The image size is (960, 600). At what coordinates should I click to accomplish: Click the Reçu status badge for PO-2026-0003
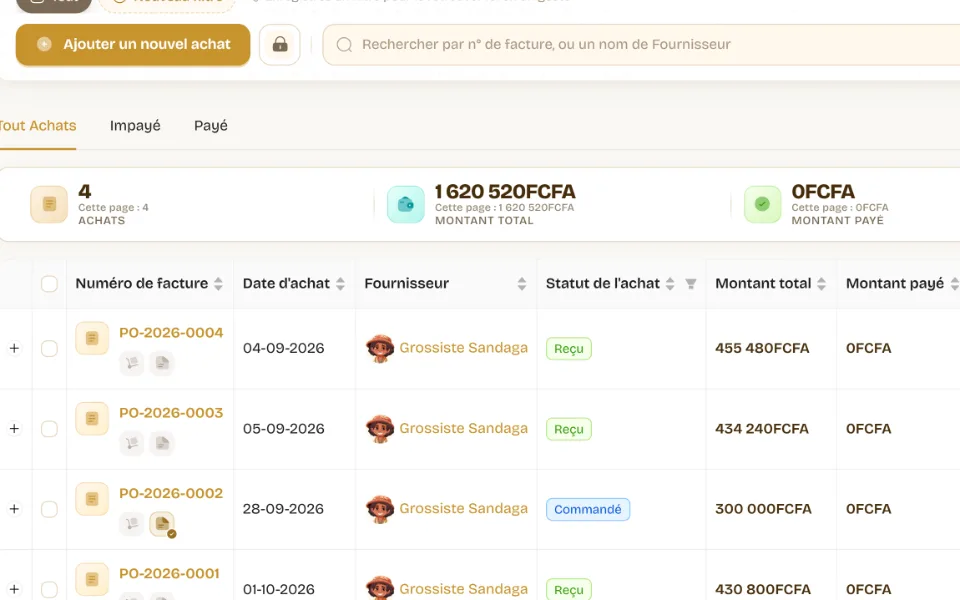coord(569,429)
